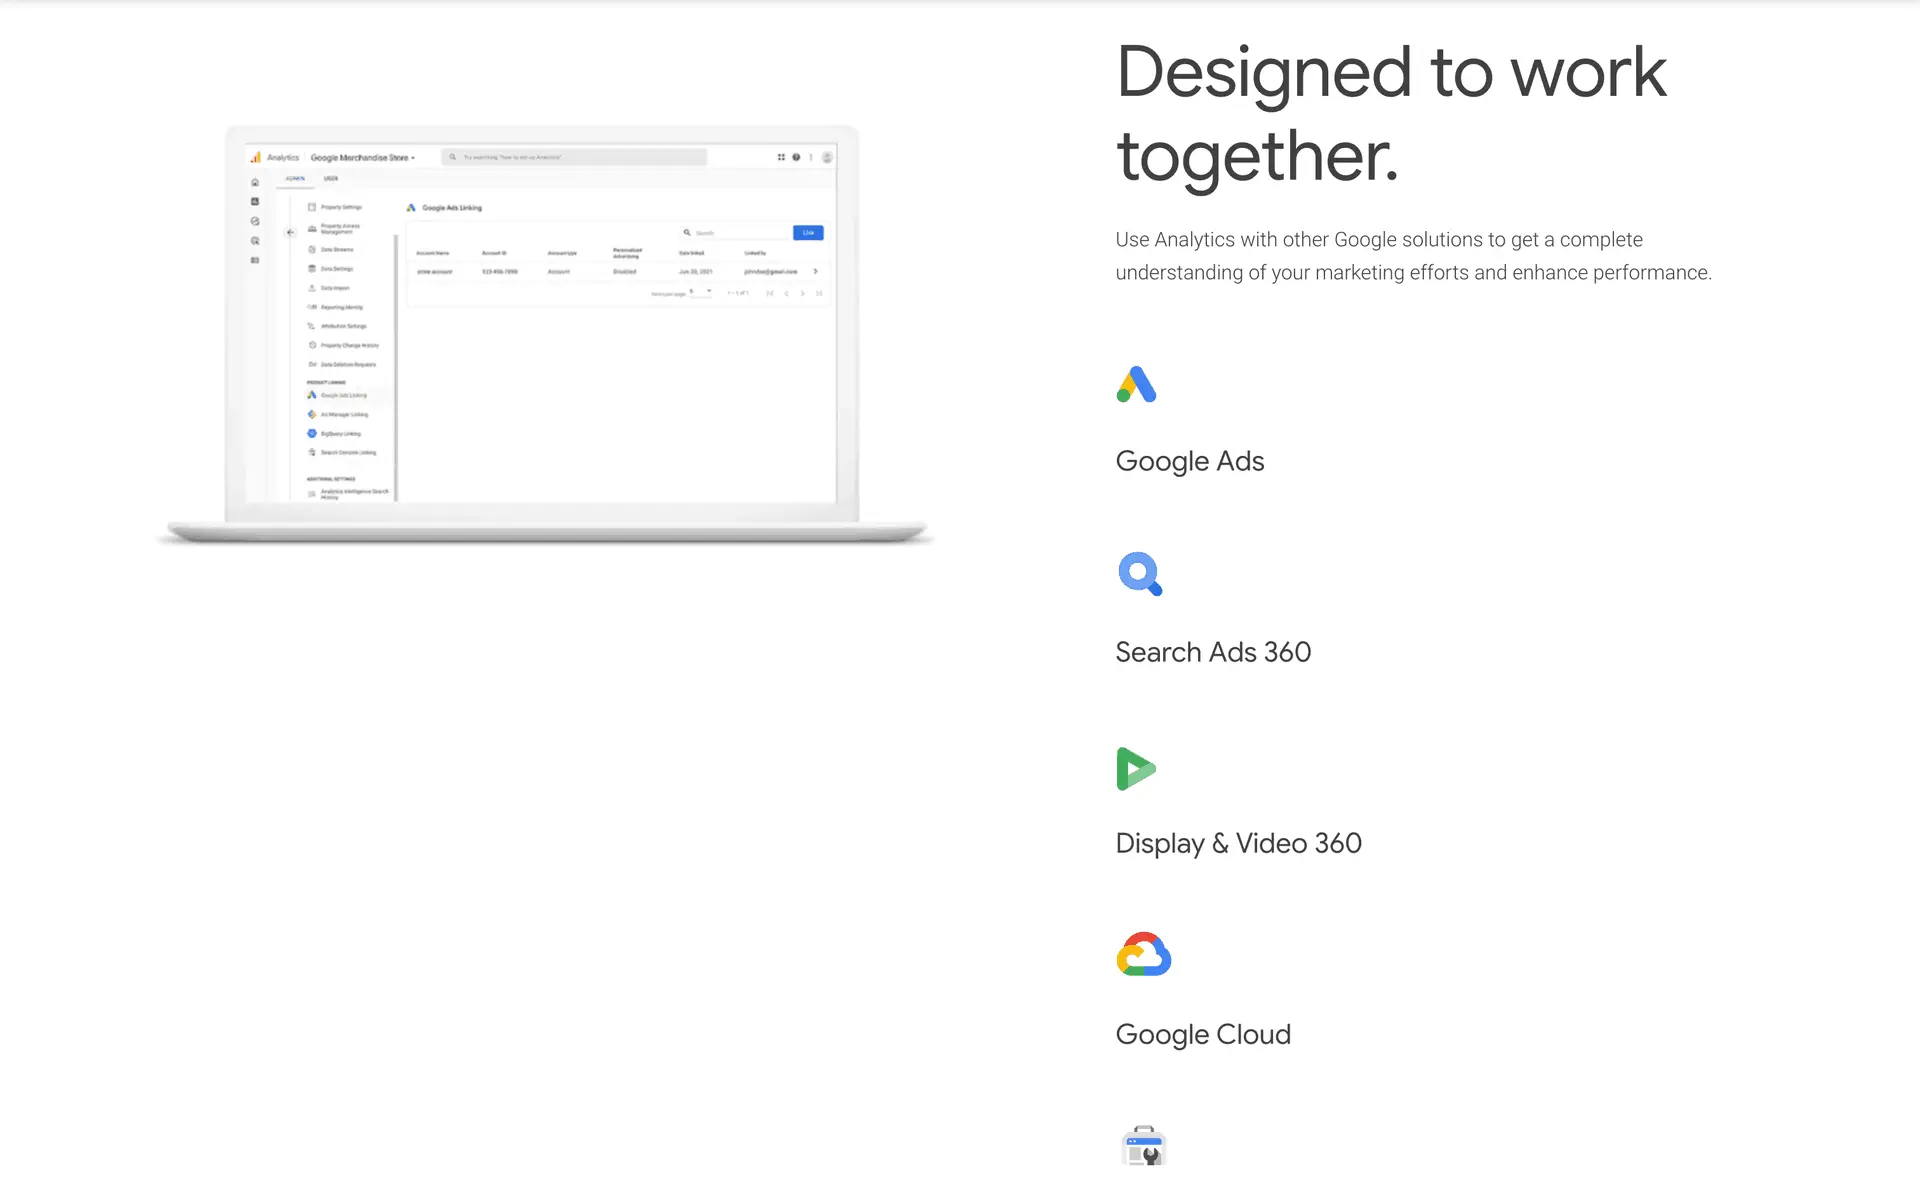This screenshot has height=1200, width=1920.
Task: Switch to the ADMIN tab in laptop screen
Action: 295,179
